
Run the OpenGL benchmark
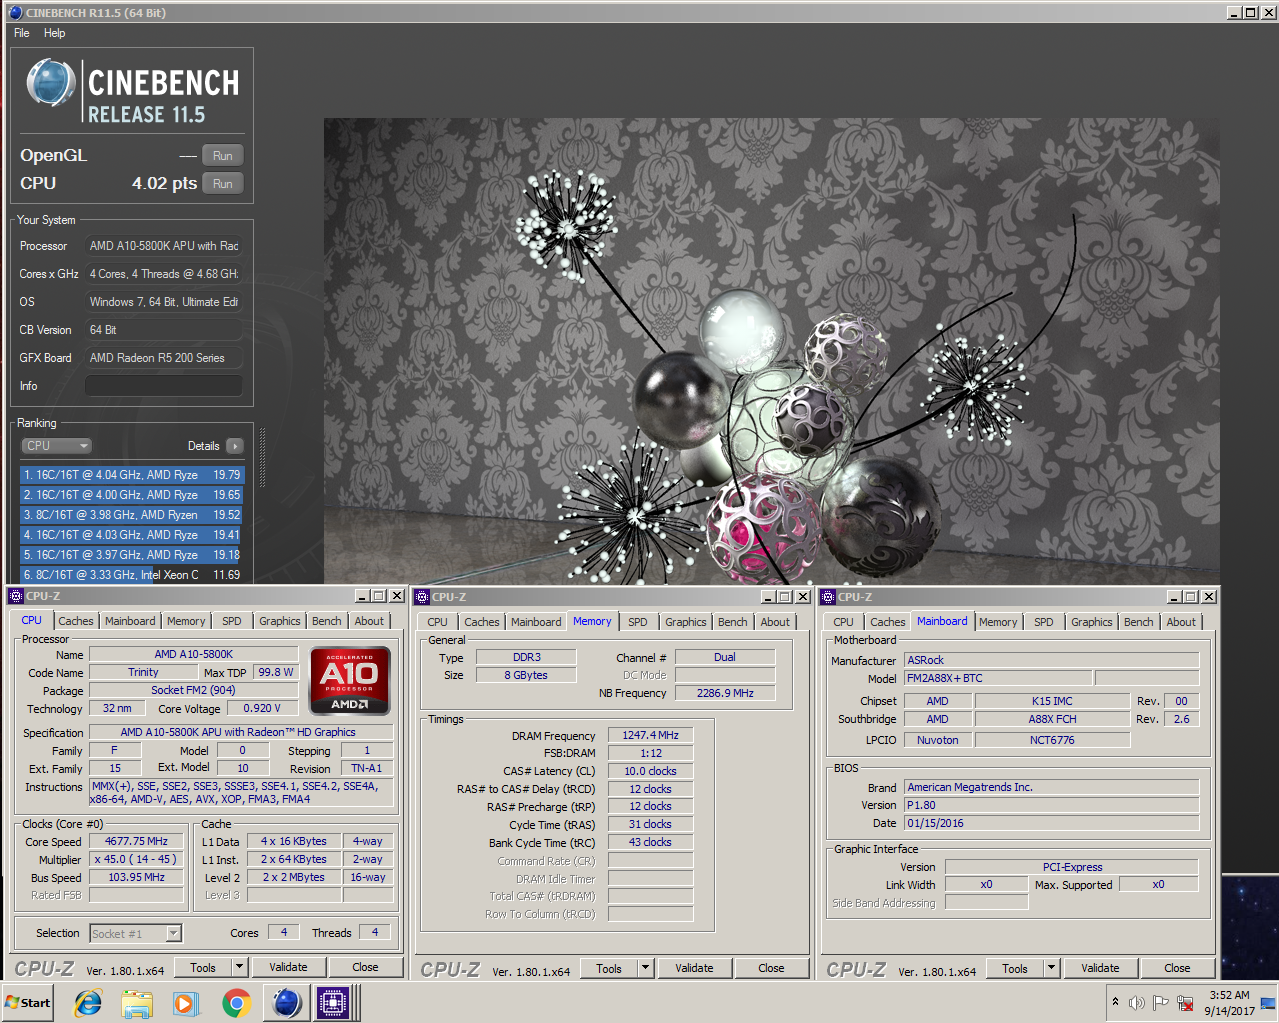pyautogui.click(x=223, y=156)
